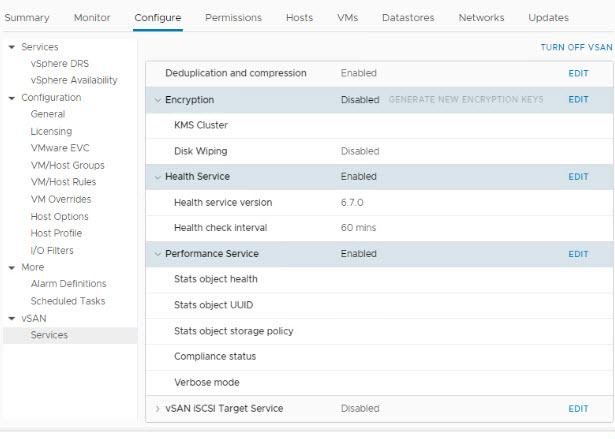The height and width of the screenshot is (439, 615).
Task: Collapse the Services tree group in sidebar
Action: (x=11, y=47)
